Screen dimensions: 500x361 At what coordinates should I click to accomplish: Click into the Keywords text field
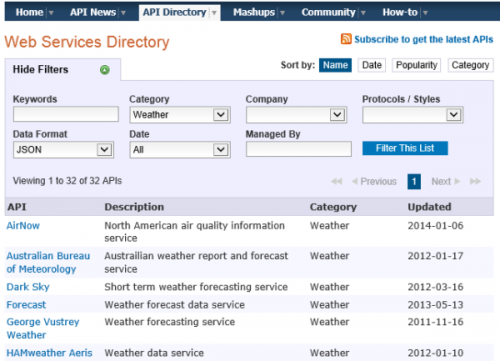tap(66, 114)
